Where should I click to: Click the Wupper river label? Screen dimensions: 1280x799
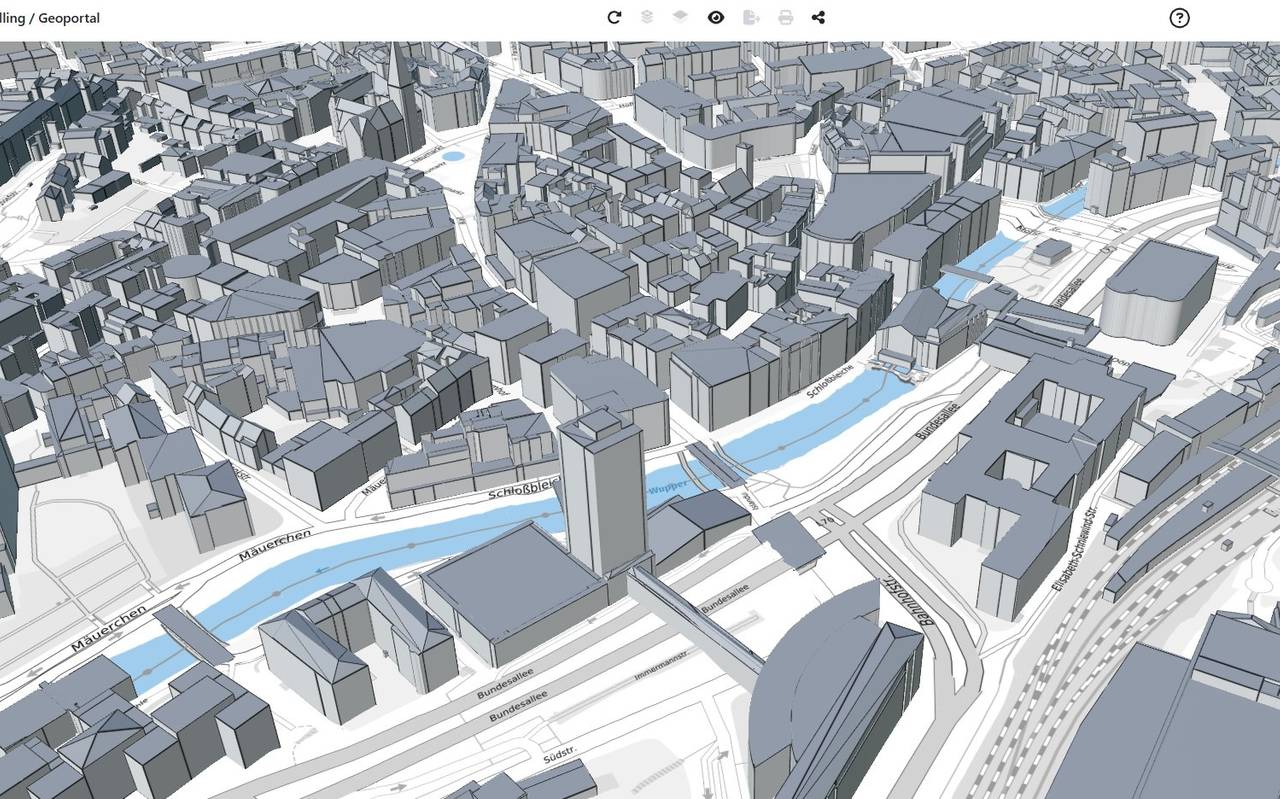[668, 489]
